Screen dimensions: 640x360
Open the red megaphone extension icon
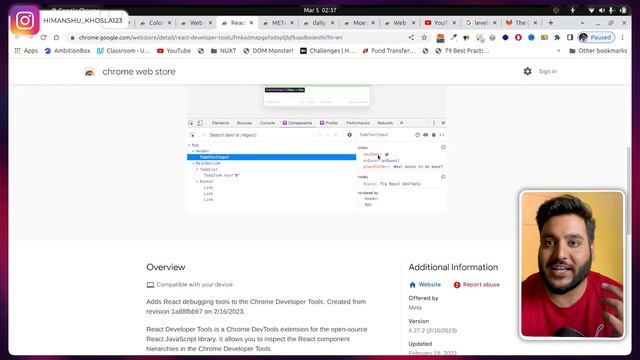(466, 38)
